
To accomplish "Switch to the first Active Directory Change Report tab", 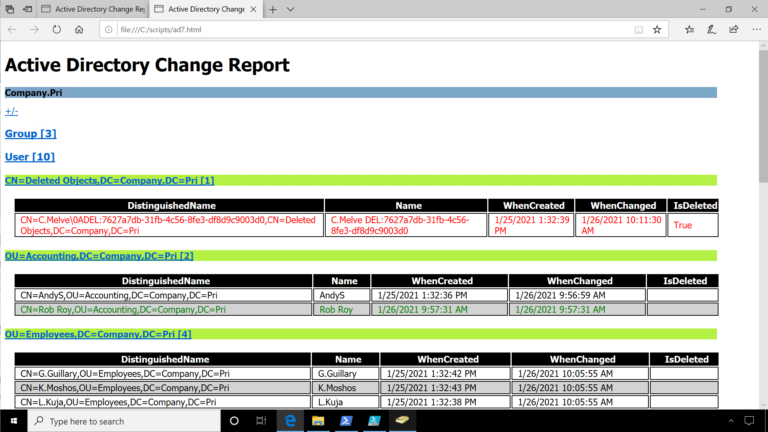I will (x=93, y=9).
